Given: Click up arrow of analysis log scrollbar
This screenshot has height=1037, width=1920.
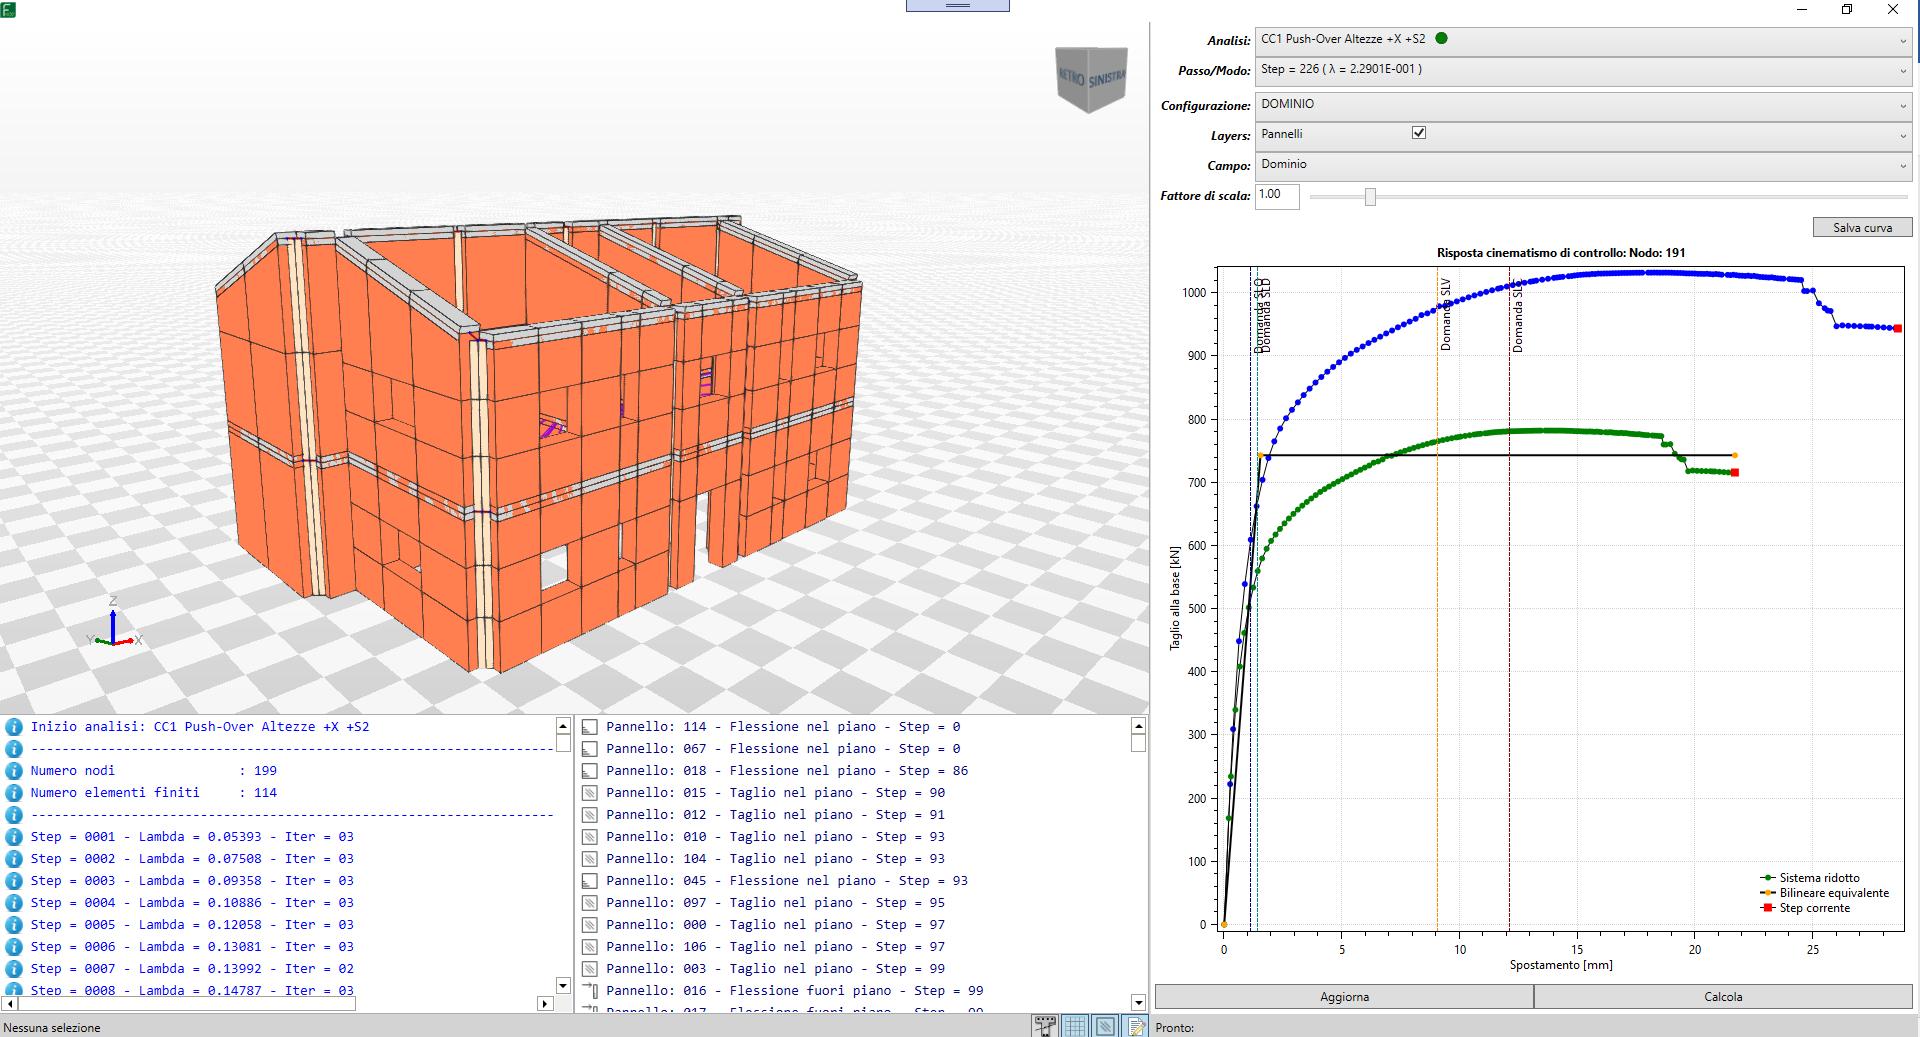Looking at the screenshot, I should 563,727.
